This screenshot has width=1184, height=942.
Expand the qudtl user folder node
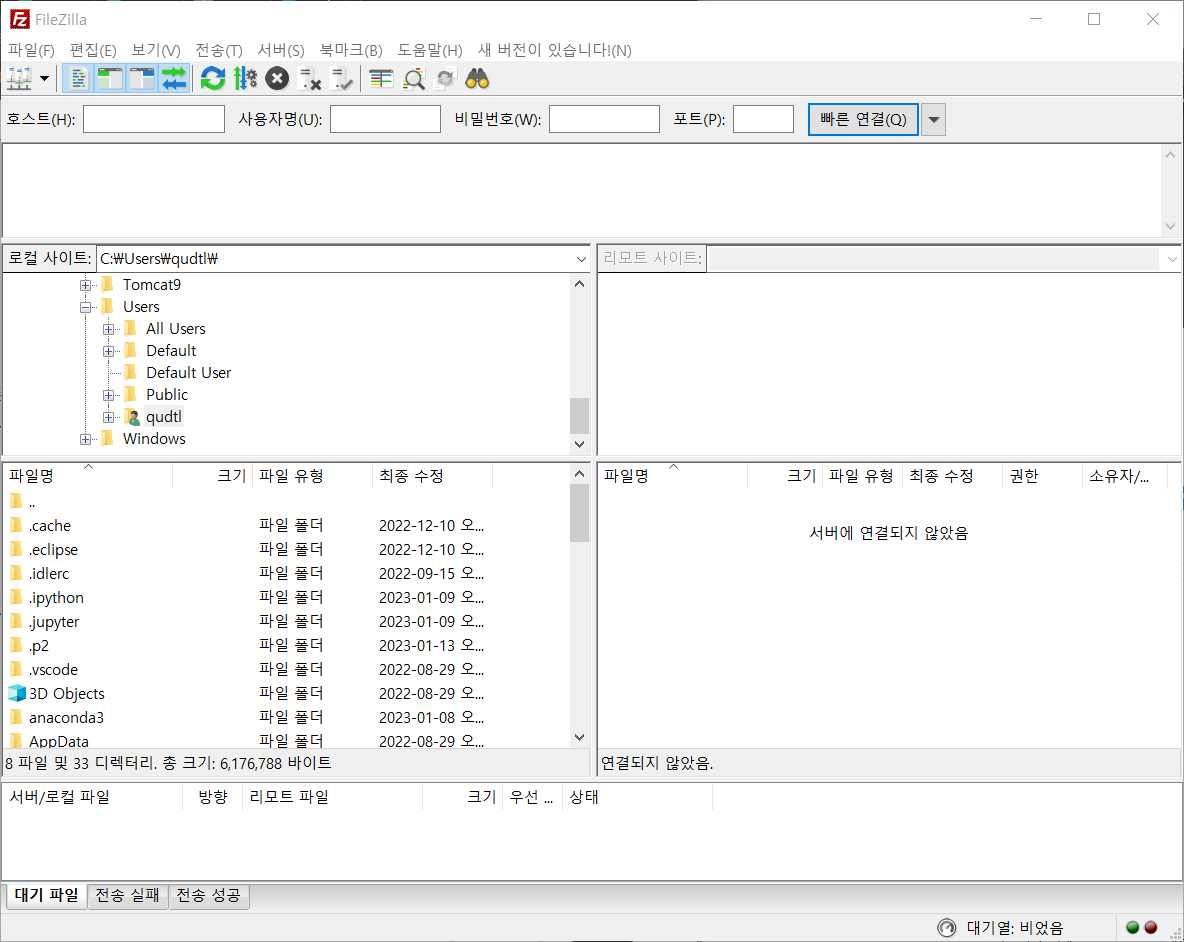[x=109, y=417]
